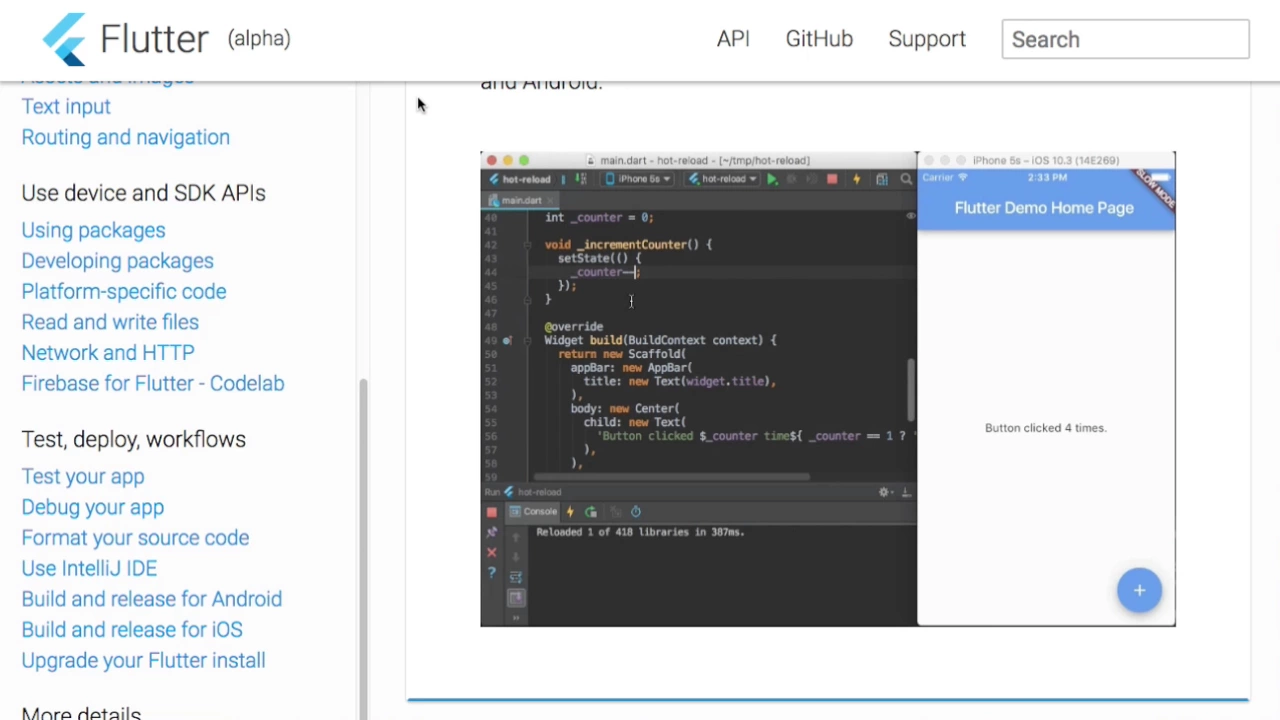Open Upgrade your Flutter install link
The width and height of the screenshot is (1280, 720).
click(143, 661)
